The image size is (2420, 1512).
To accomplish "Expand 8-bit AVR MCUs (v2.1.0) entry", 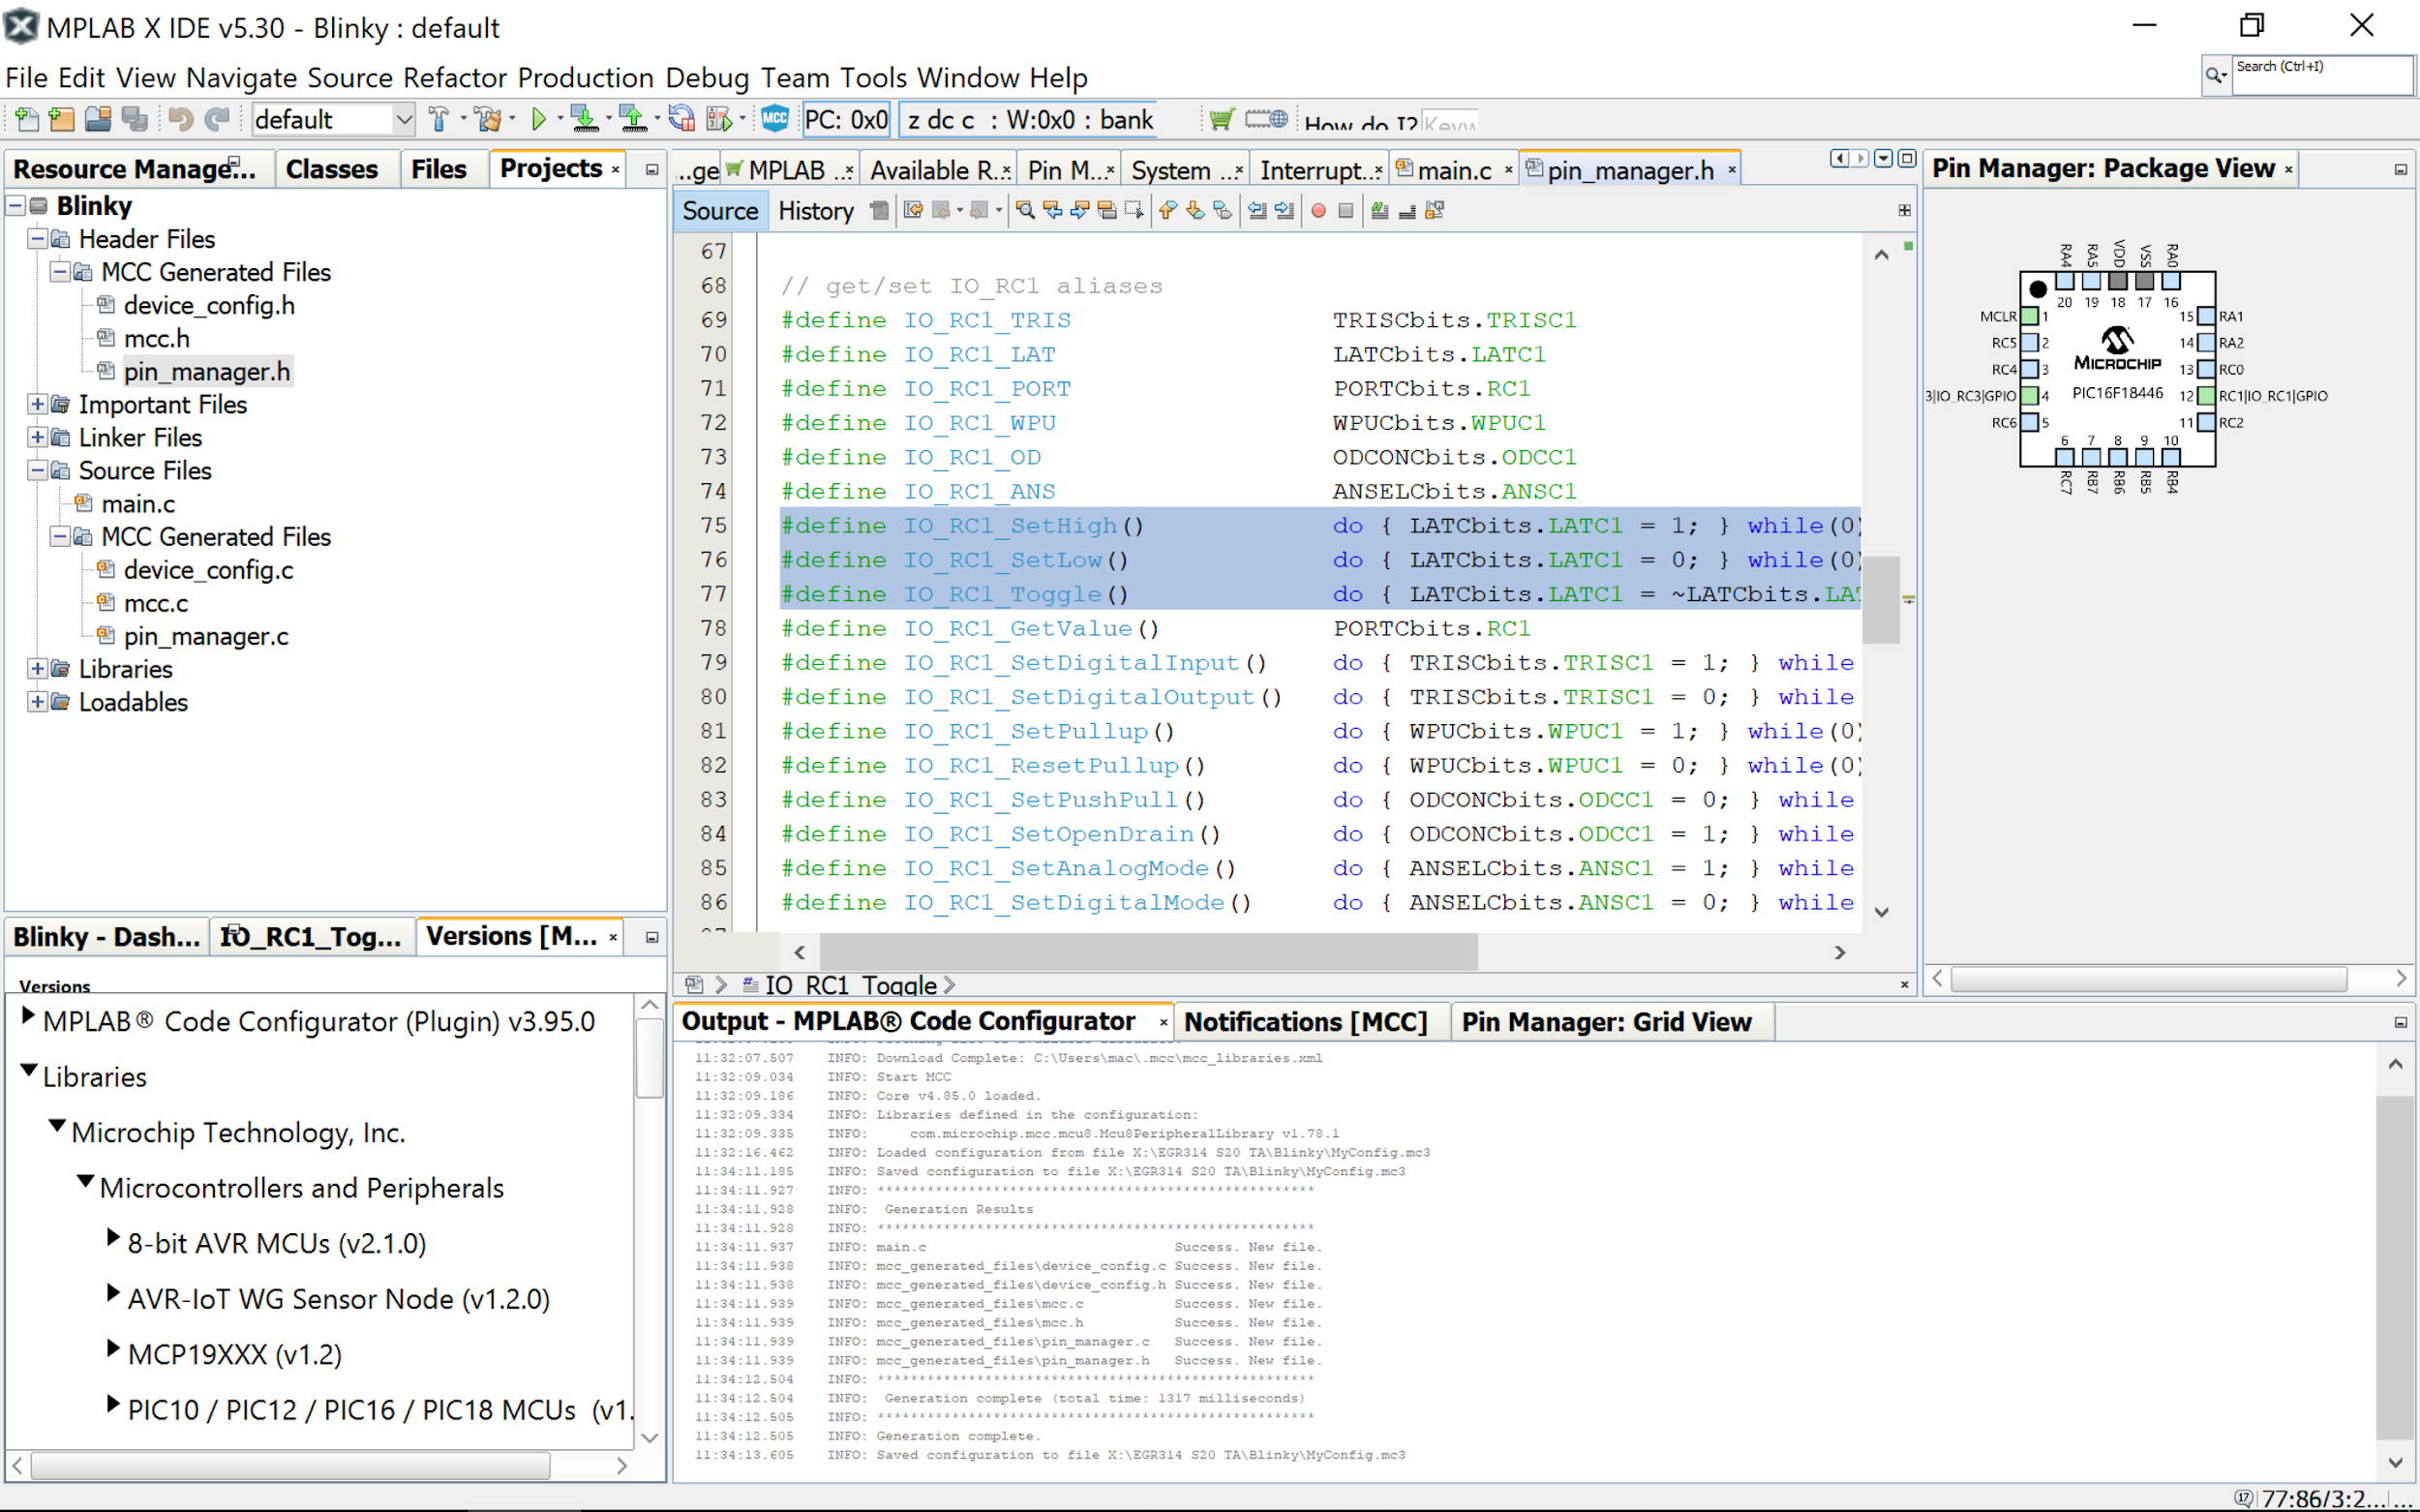I will 114,1238.
